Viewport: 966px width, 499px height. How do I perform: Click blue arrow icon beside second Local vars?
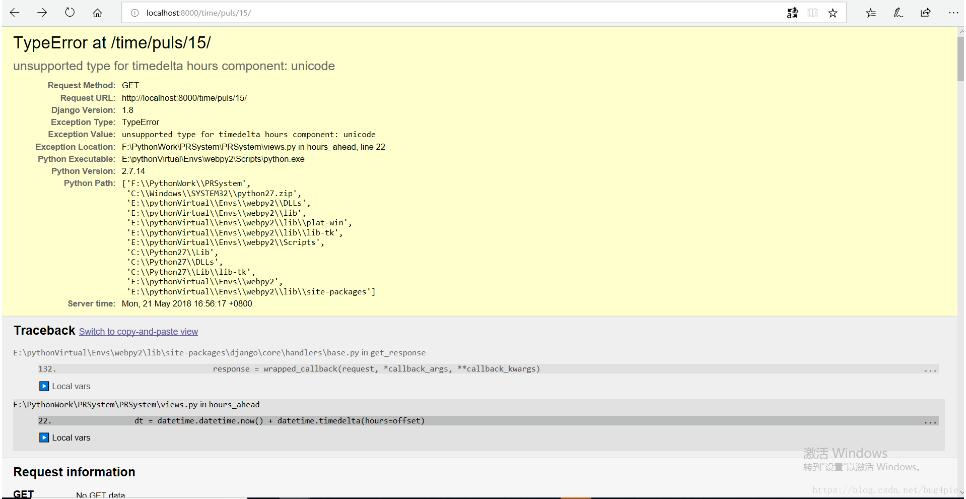point(44,437)
